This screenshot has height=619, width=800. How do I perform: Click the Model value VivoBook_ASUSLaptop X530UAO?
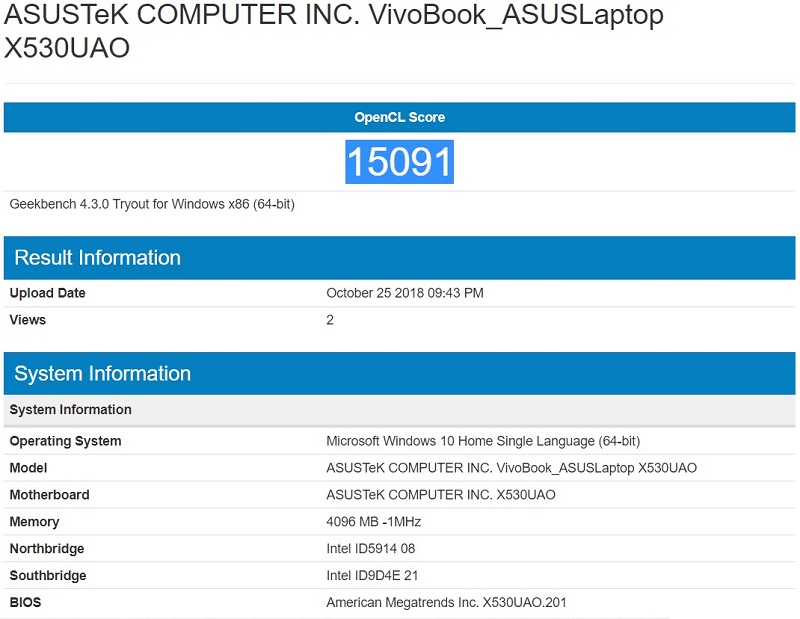[511, 468]
